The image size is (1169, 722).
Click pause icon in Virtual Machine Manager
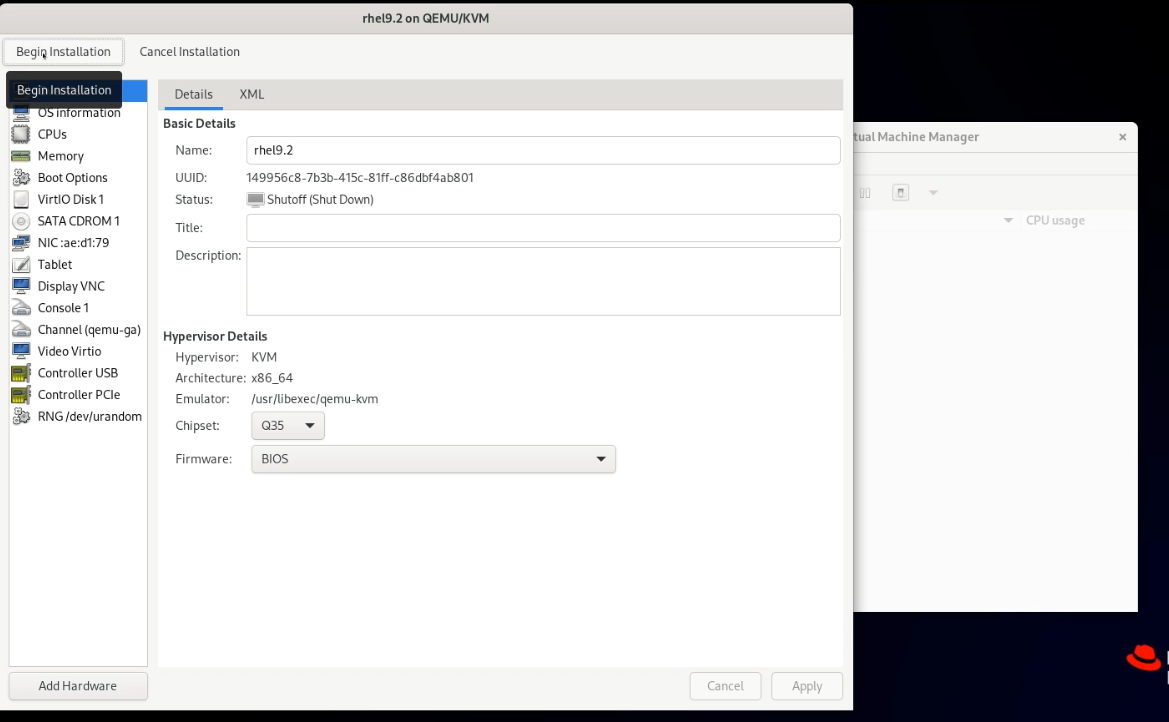click(865, 192)
